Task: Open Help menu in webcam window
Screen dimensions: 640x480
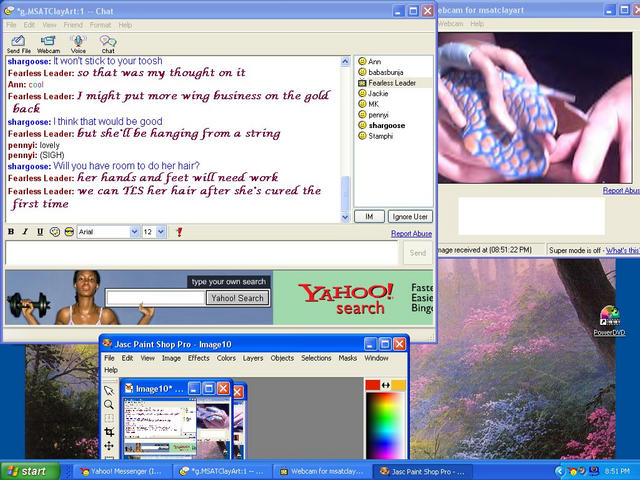Action: click(x=477, y=24)
